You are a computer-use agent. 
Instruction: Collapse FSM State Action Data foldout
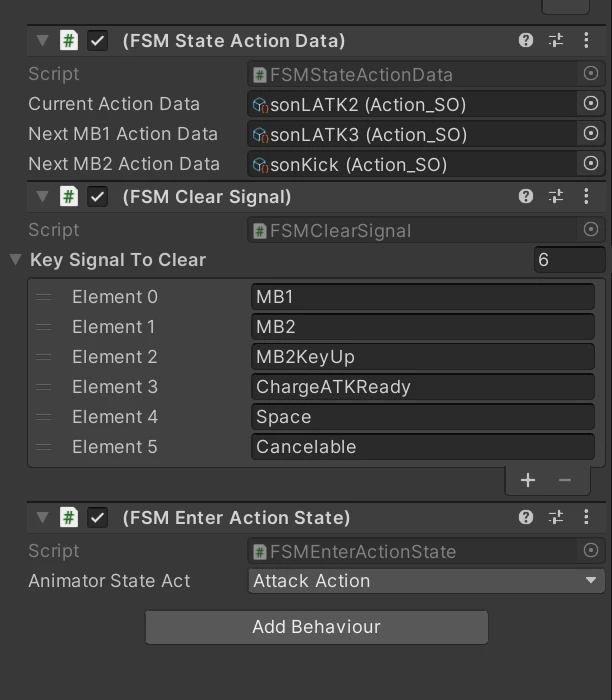tap(42, 41)
